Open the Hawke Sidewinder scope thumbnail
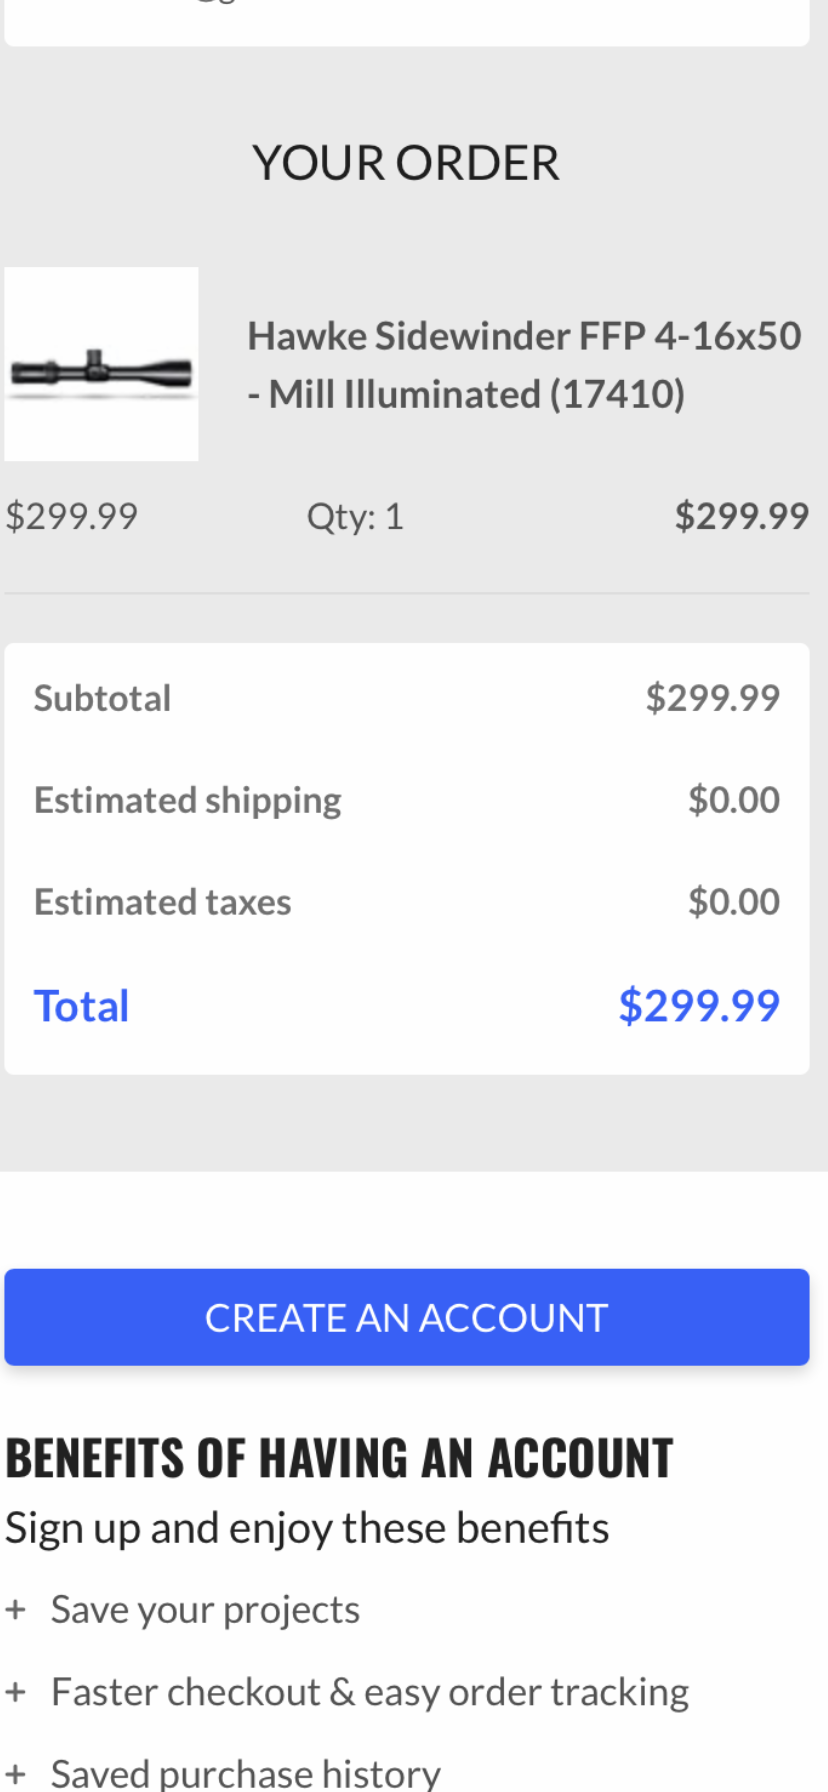This screenshot has height=1792, width=828. pos(101,364)
